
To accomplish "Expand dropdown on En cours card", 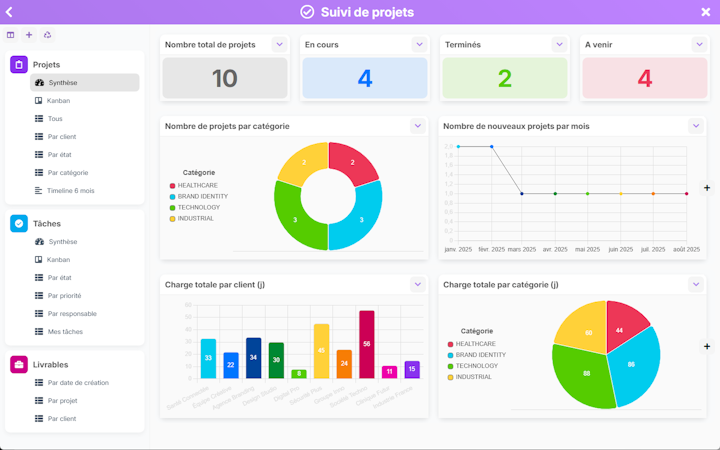I will pos(419,45).
